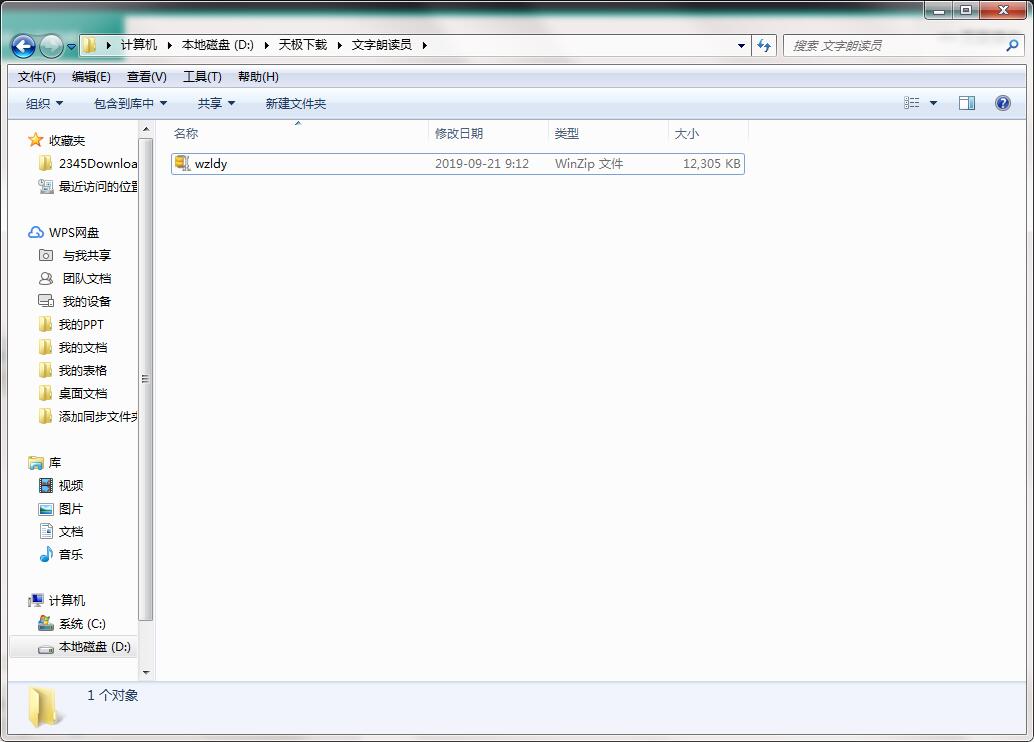This screenshot has width=1034, height=742.
Task: Open the 共享 dropdown
Action: point(216,104)
